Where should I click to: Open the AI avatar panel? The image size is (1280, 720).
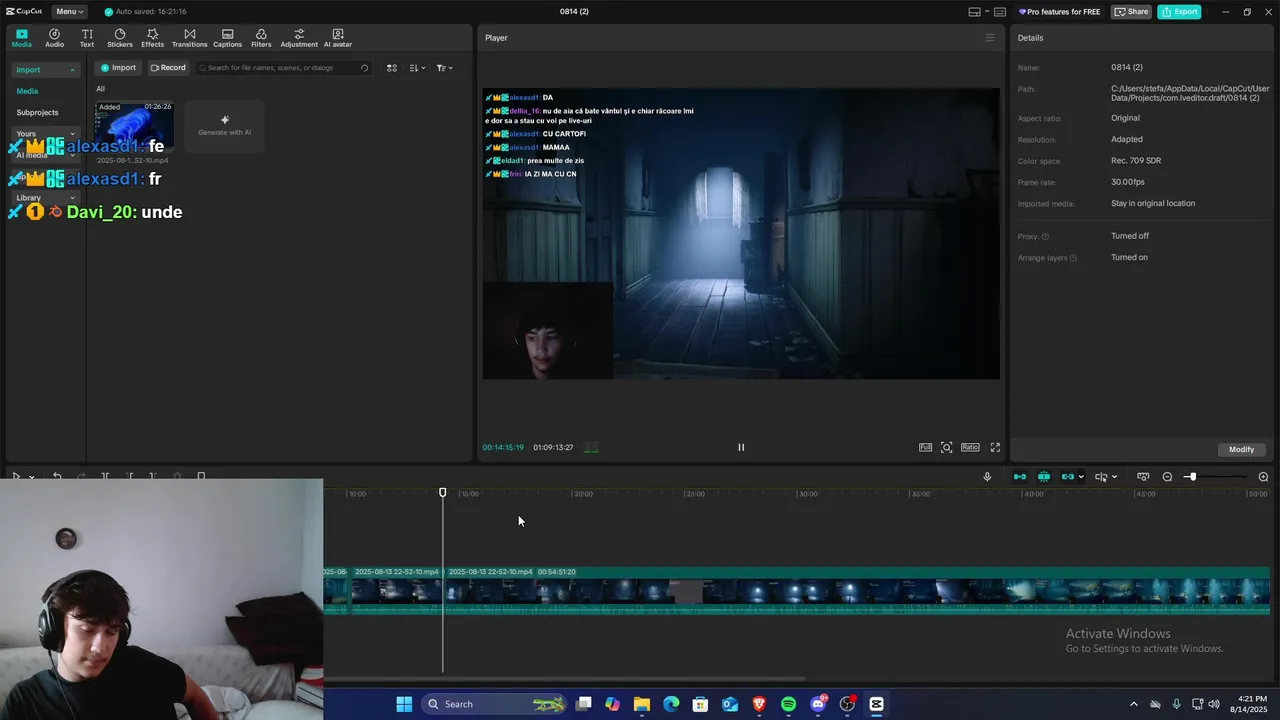click(338, 38)
